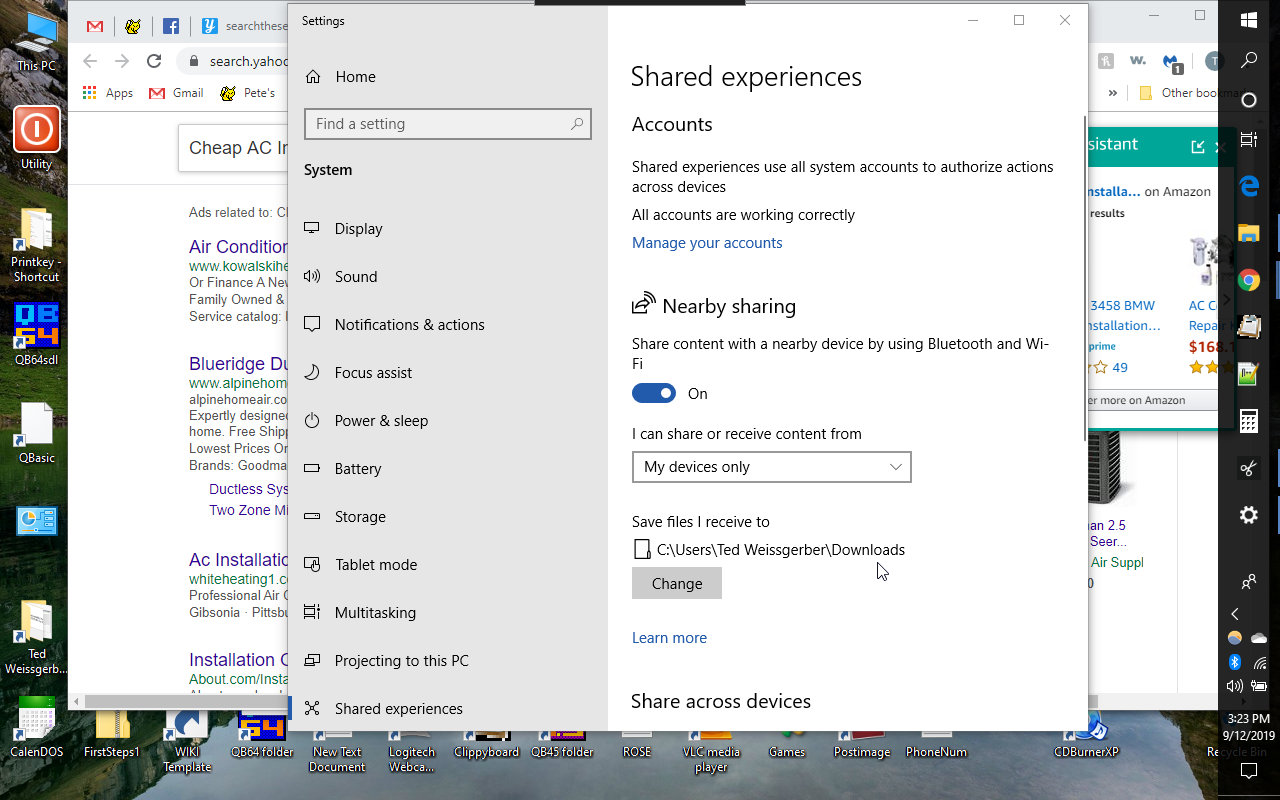1280x800 pixels.
Task: Click the Settings window vertical scrollbar
Action: [1085, 280]
